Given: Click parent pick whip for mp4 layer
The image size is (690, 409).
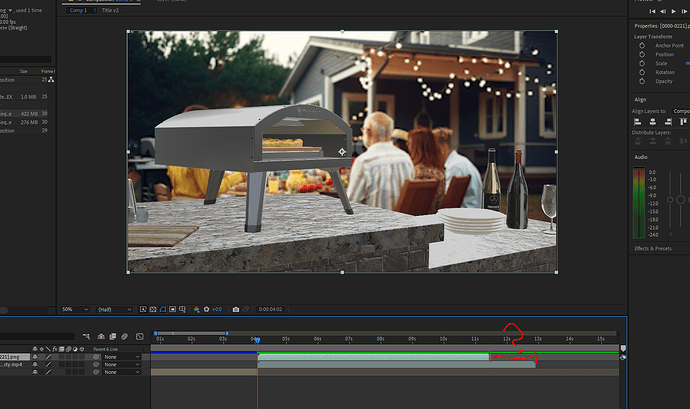Looking at the screenshot, I should tap(96, 365).
